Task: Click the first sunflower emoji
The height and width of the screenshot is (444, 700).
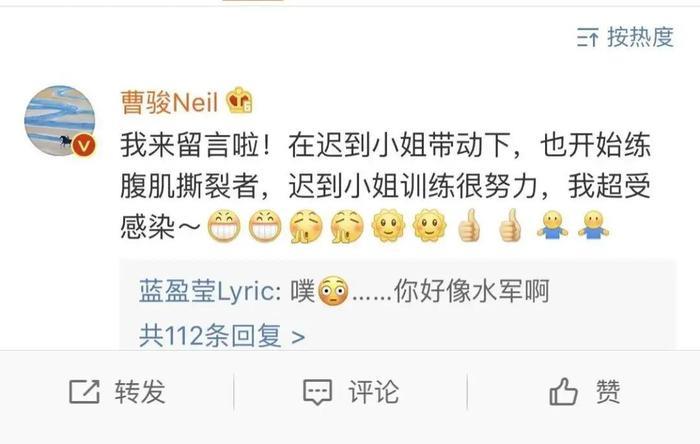Action: pos(388,225)
